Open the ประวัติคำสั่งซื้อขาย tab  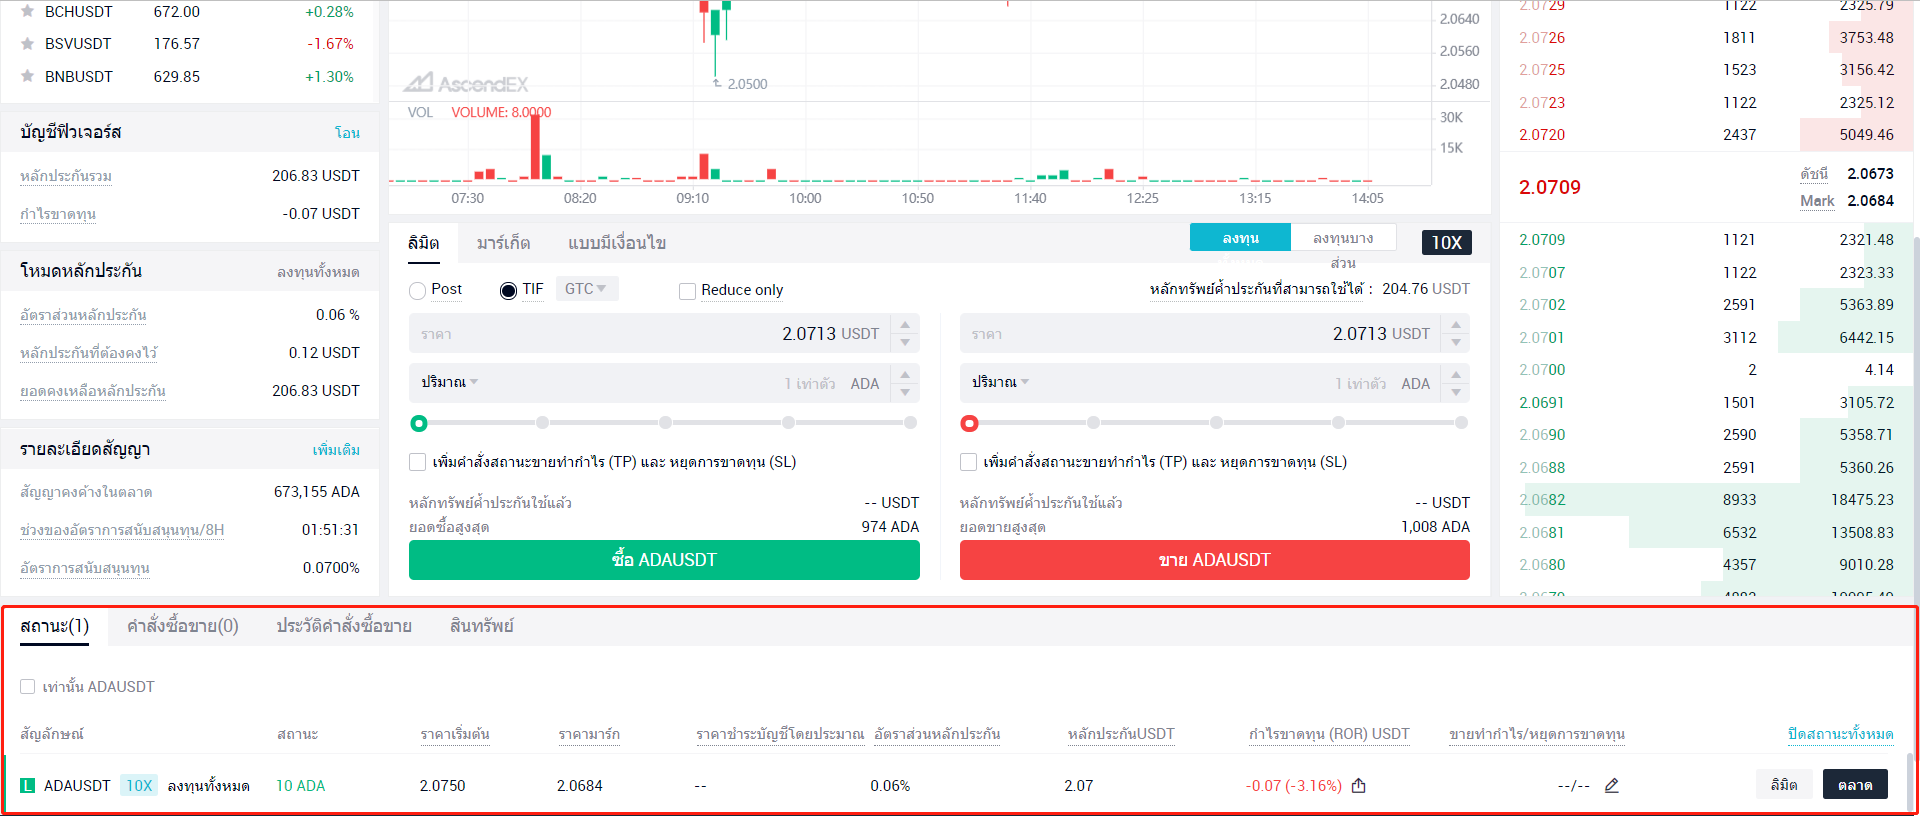coord(344,626)
